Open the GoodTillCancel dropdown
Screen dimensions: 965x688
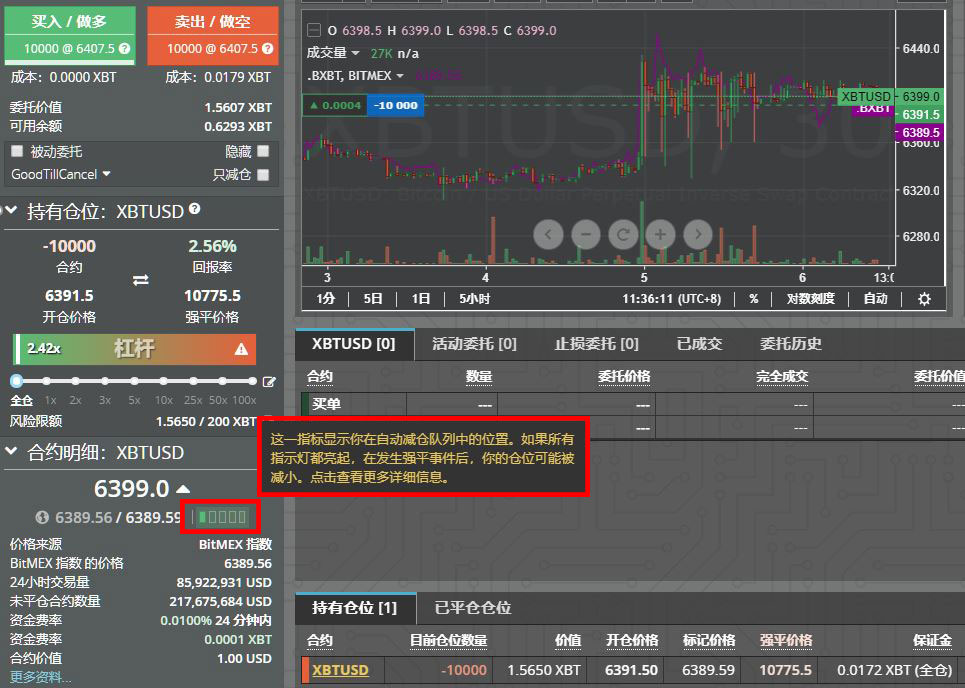click(61, 174)
